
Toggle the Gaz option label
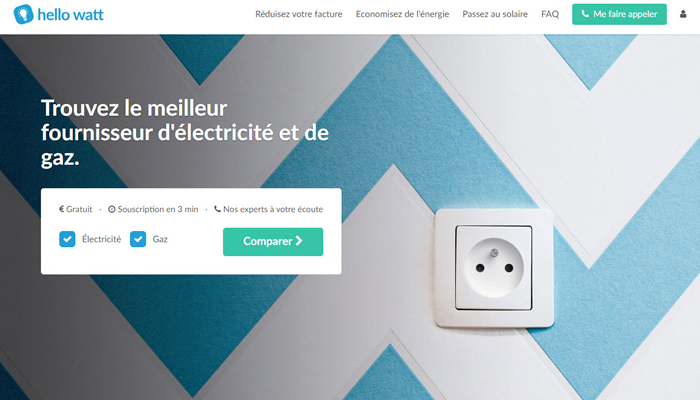(x=160, y=239)
